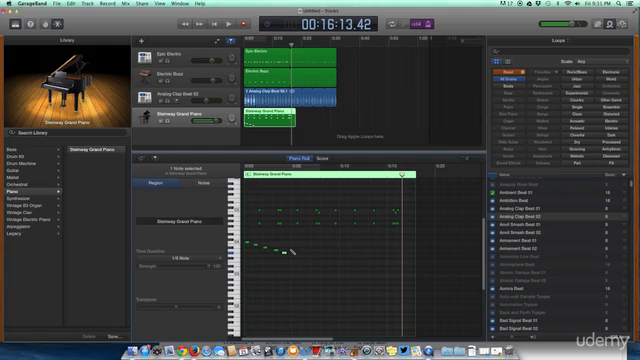Switch loop browser to button view
The width and height of the screenshot is (640, 360).
click(x=496, y=62)
